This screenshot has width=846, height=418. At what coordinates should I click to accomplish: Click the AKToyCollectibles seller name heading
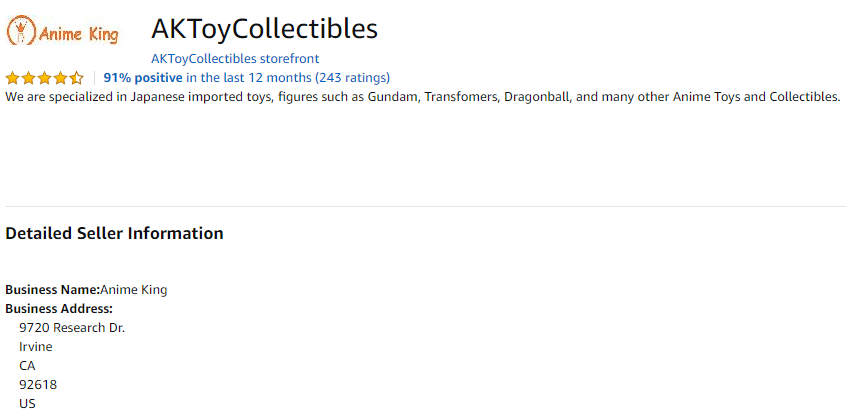coord(264,29)
